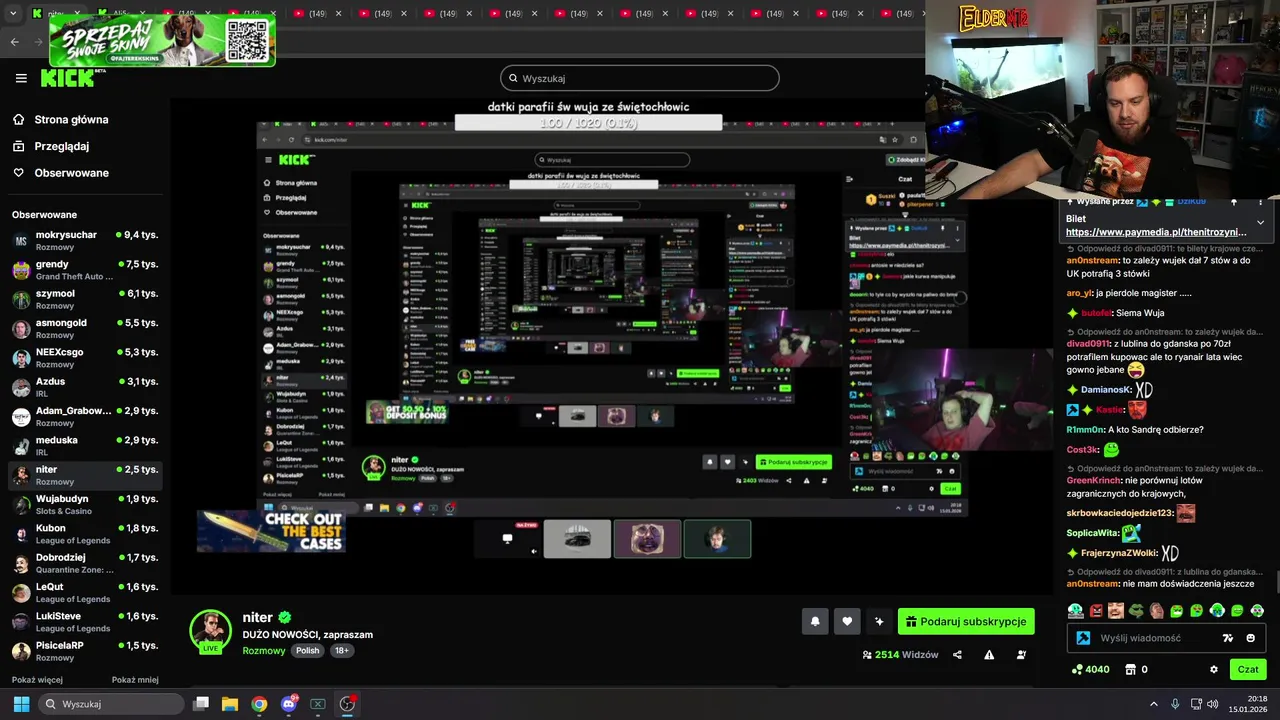Expand the pinned Bilet message chevron
This screenshot has width=1280, height=720.
click(x=1260, y=222)
